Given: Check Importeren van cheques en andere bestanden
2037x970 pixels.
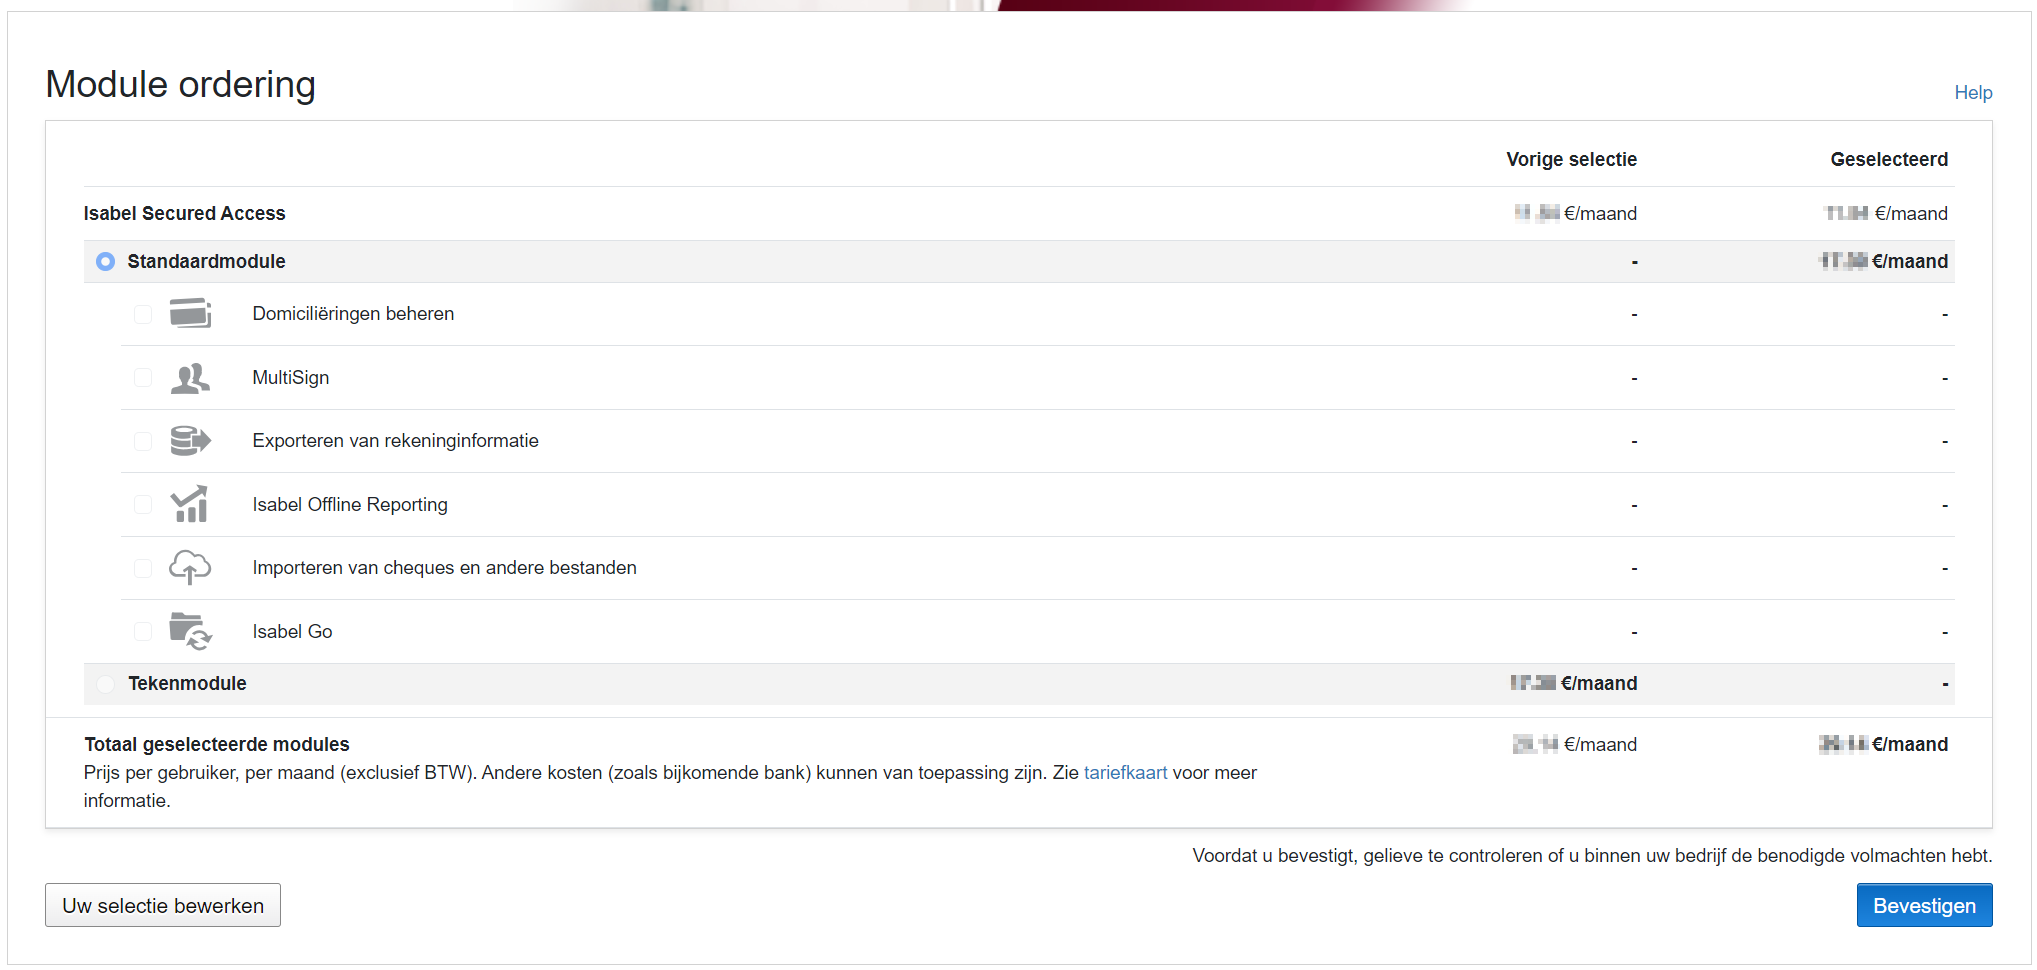Looking at the screenshot, I should tap(143, 568).
